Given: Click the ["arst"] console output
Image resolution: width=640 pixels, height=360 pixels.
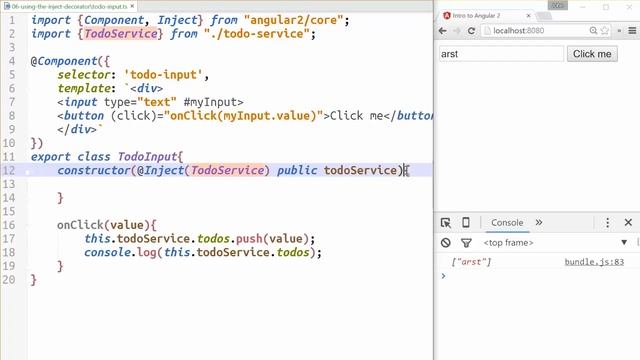Looking at the screenshot, I should (x=471, y=262).
